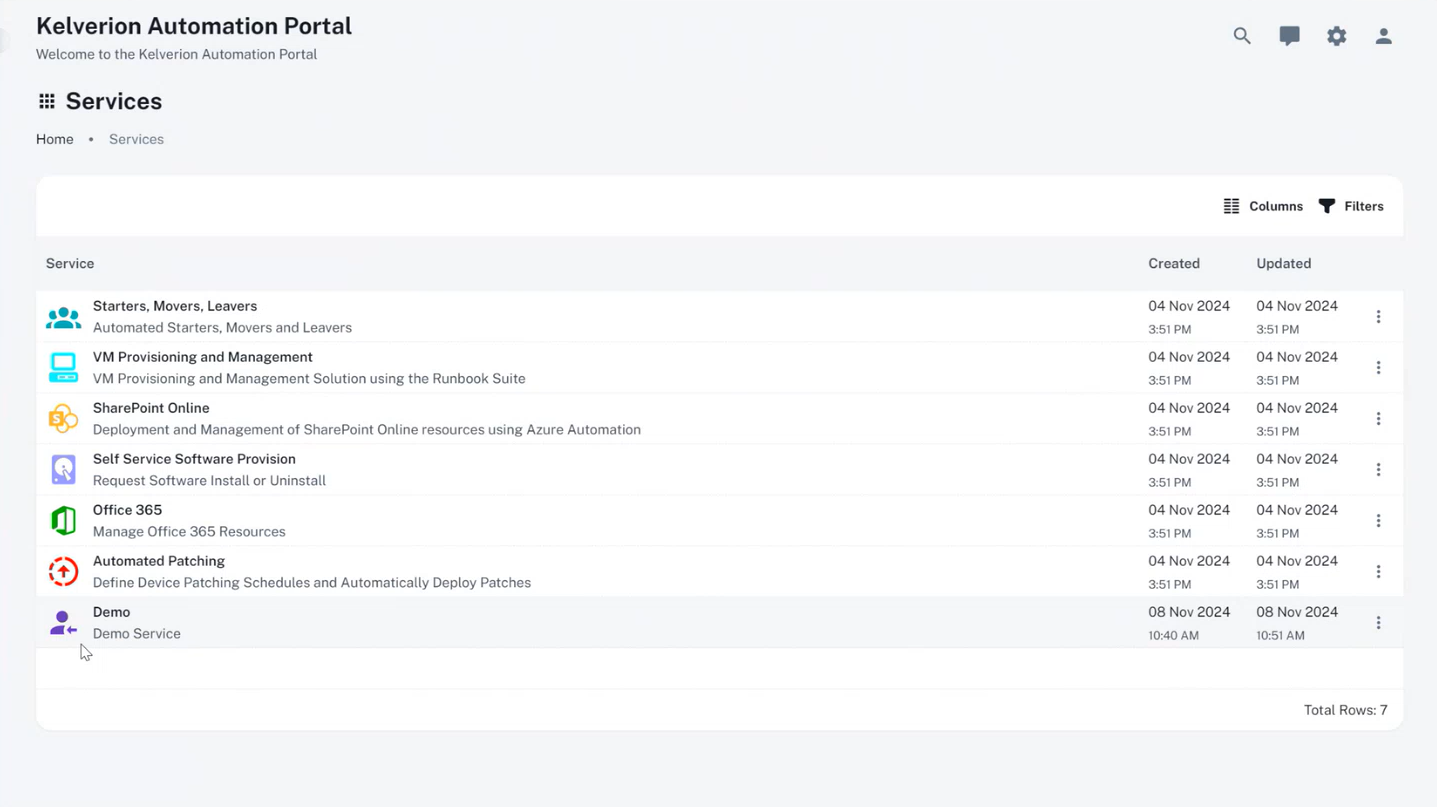Viewport: 1437px width, 807px height.
Task: Open the settings gear icon
Action: tap(1336, 35)
